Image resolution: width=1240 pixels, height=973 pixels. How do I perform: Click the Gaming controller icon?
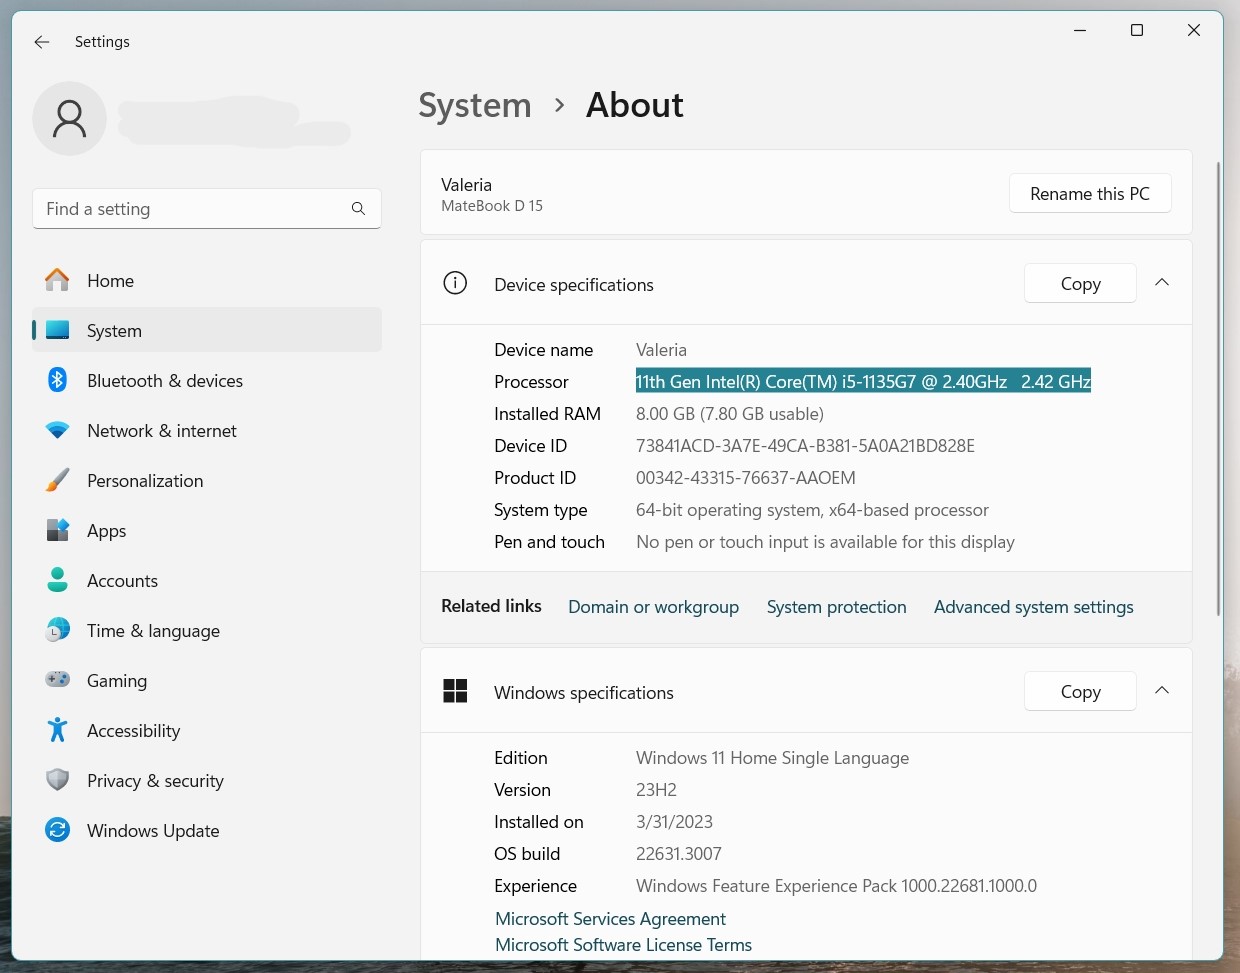click(58, 680)
